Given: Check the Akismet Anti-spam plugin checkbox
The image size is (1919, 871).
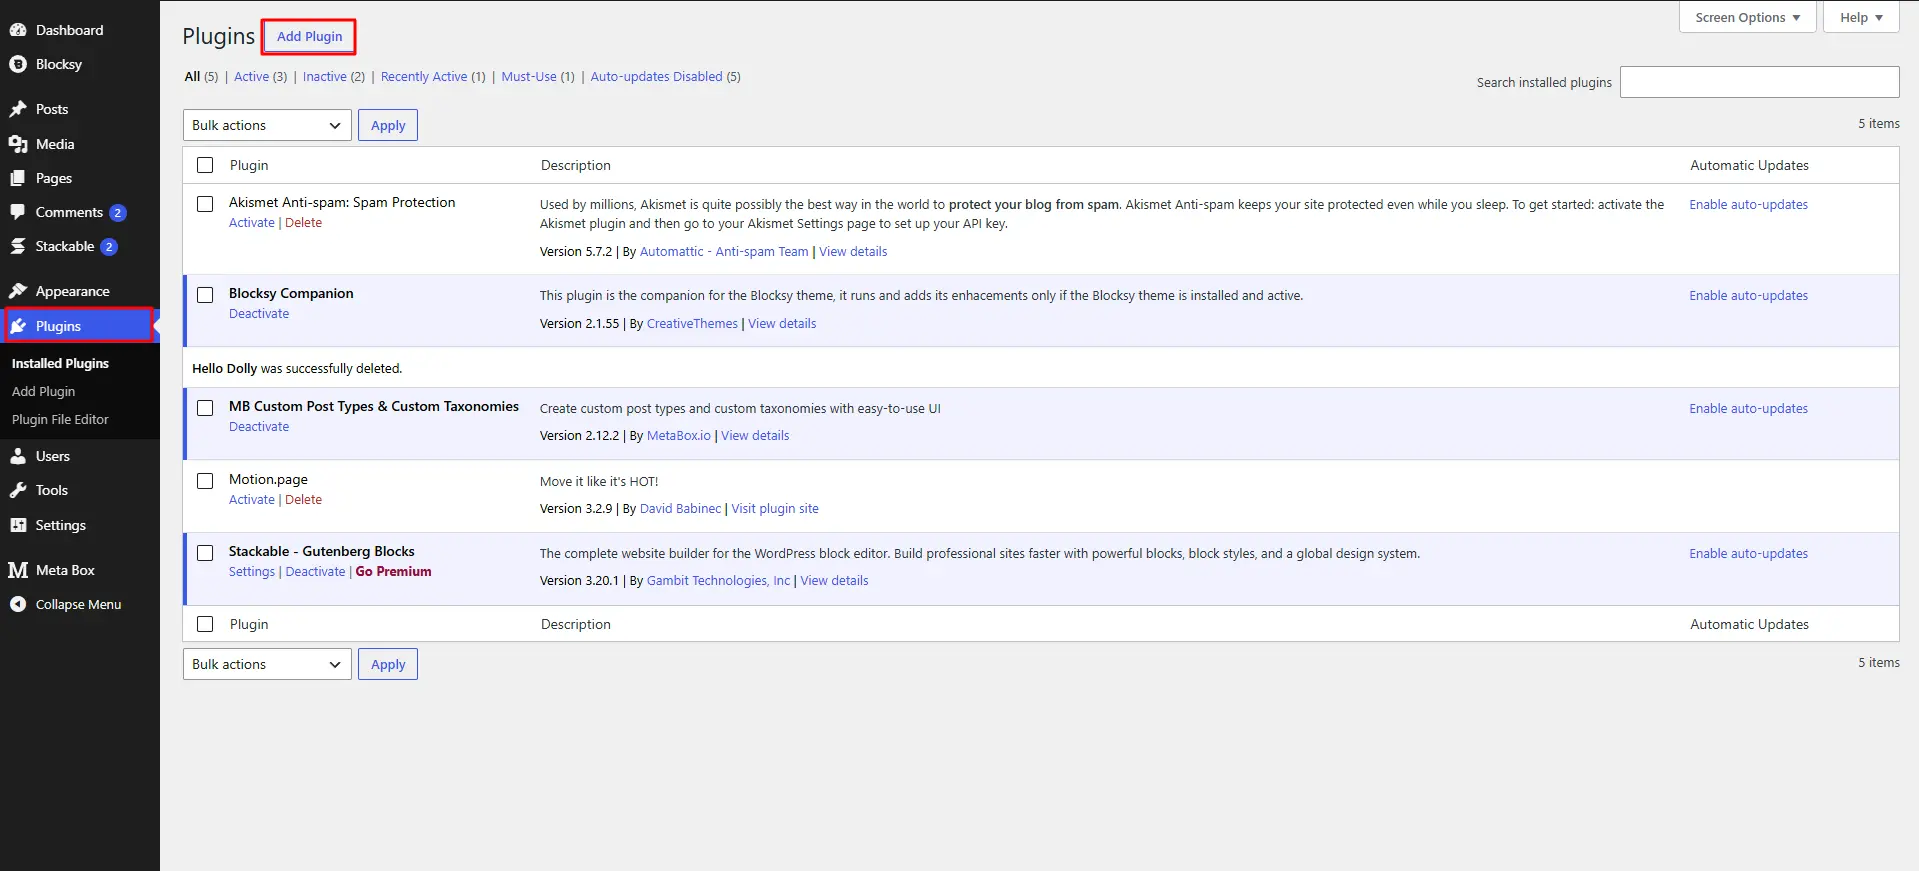Looking at the screenshot, I should click(x=205, y=204).
